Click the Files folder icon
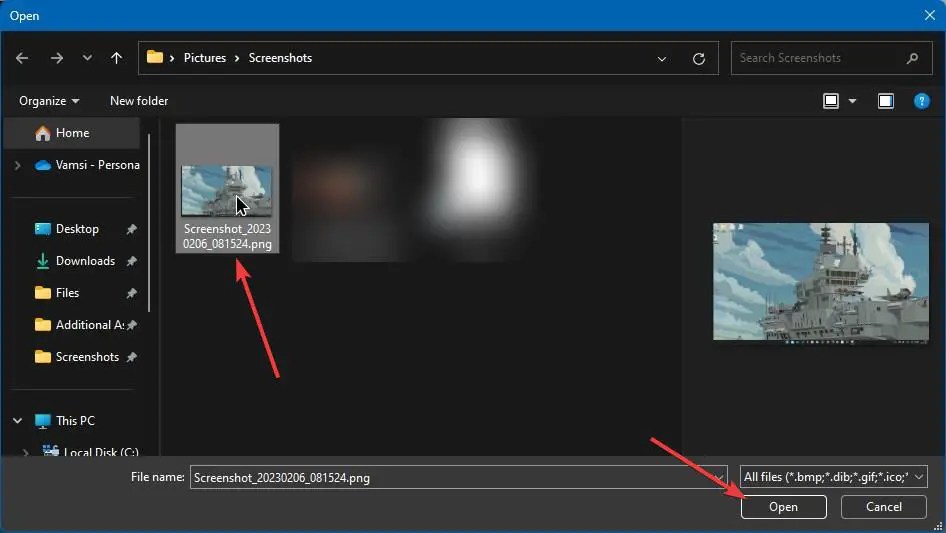The image size is (946, 533). (x=42, y=293)
